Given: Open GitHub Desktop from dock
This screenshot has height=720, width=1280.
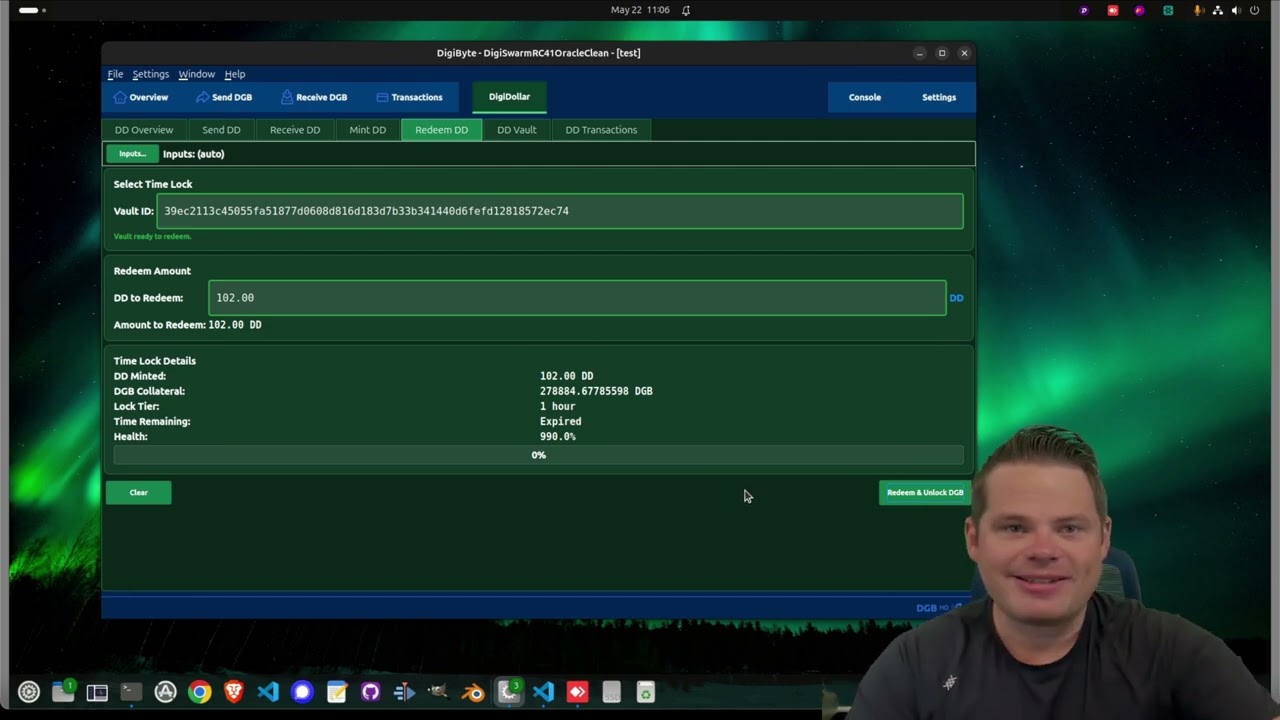Looking at the screenshot, I should [371, 692].
